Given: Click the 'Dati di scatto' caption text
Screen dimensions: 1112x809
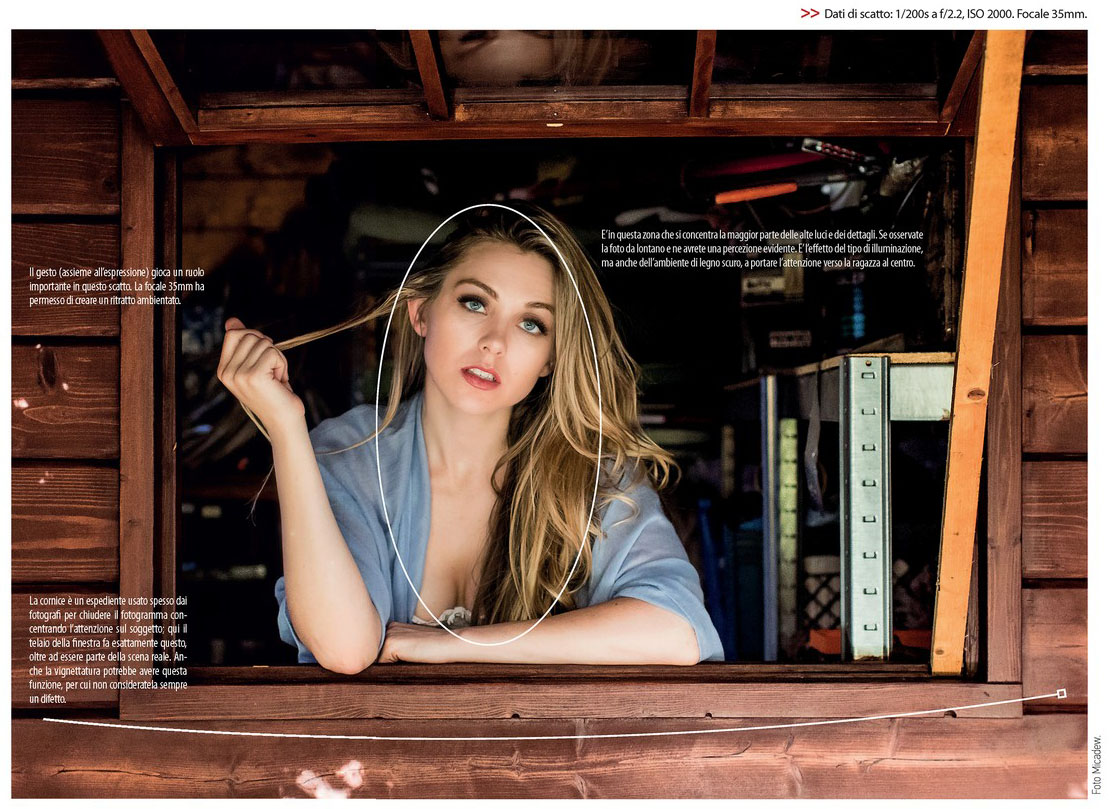Looking at the screenshot, I should [x=955, y=13].
